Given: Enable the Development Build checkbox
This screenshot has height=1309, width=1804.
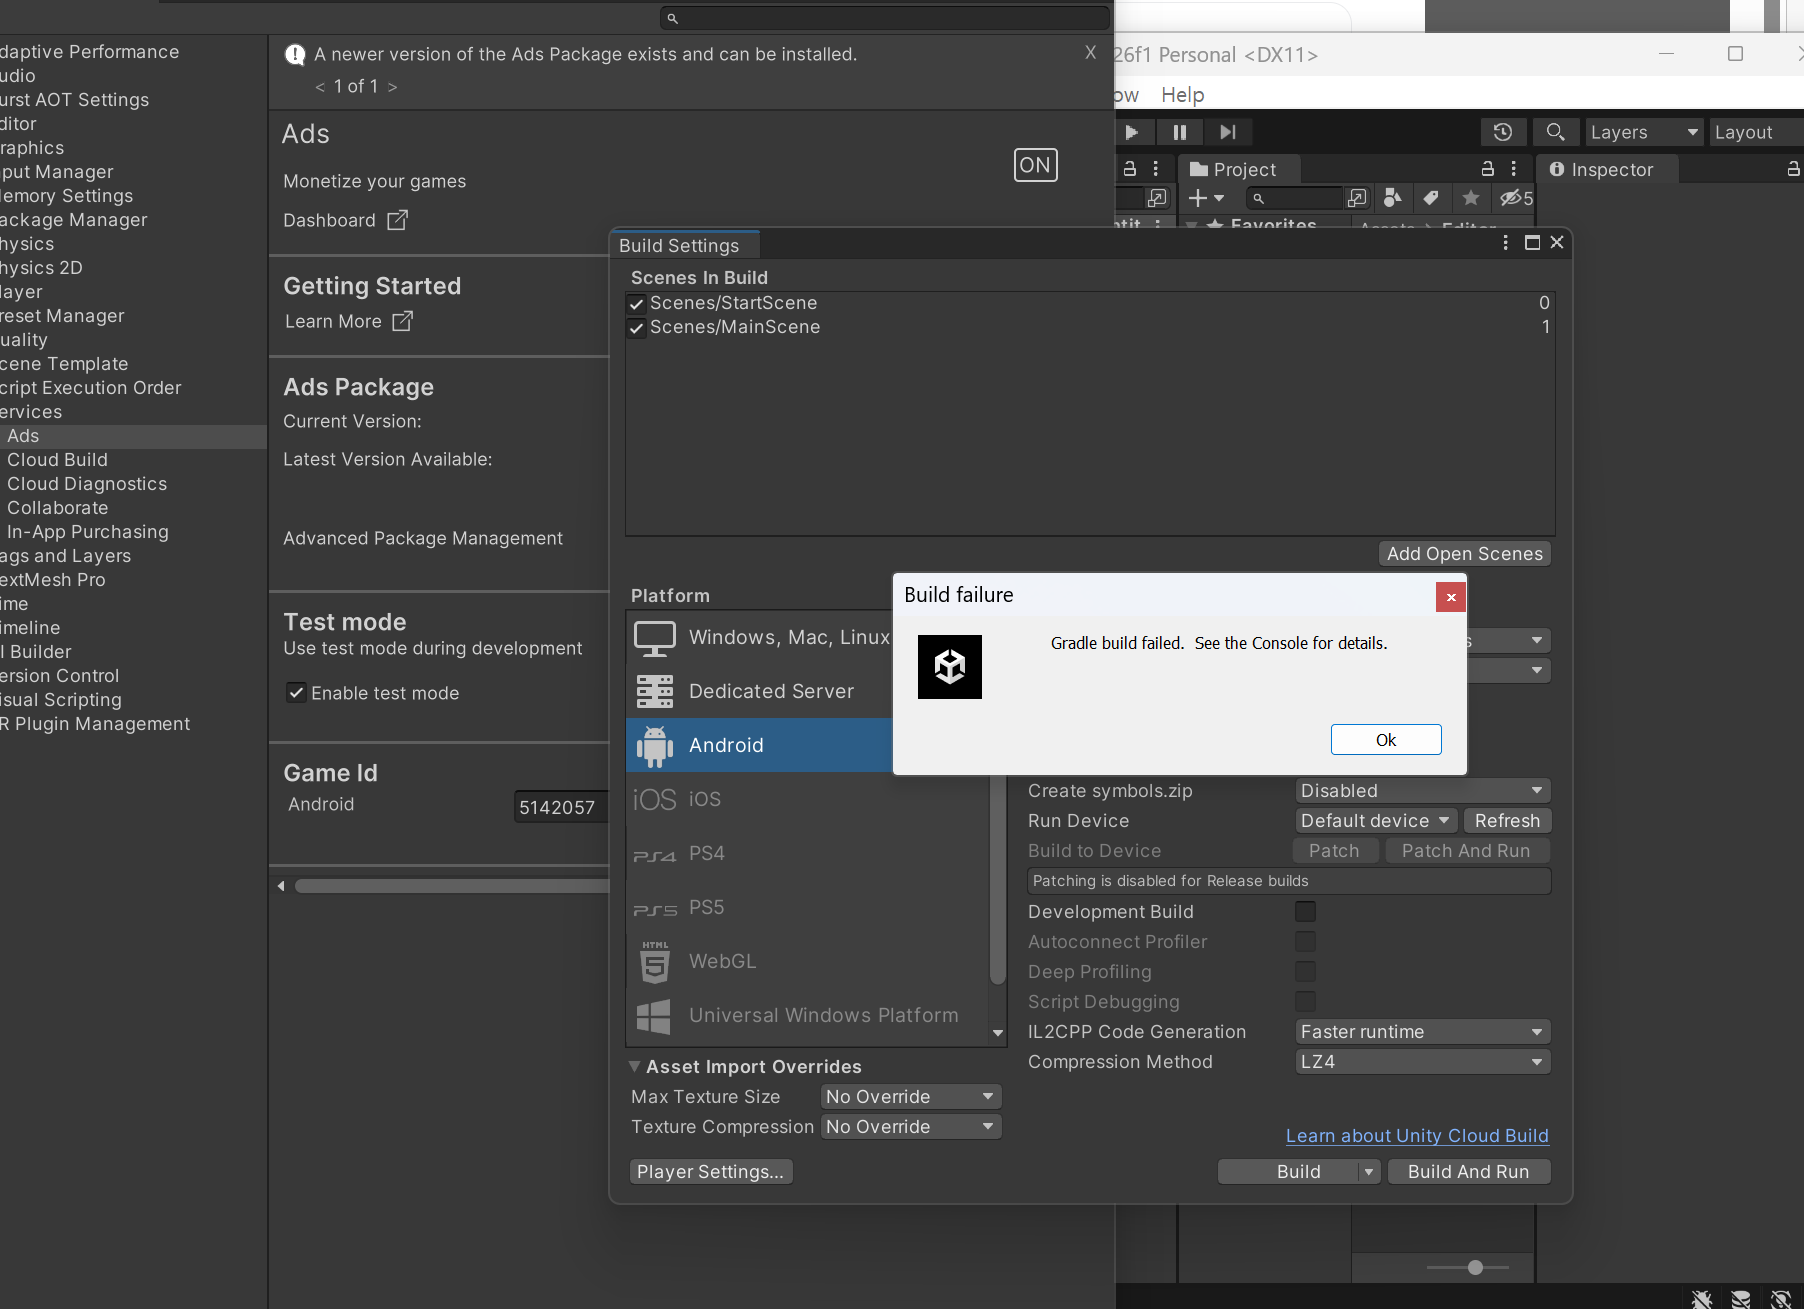Looking at the screenshot, I should [x=1305, y=911].
